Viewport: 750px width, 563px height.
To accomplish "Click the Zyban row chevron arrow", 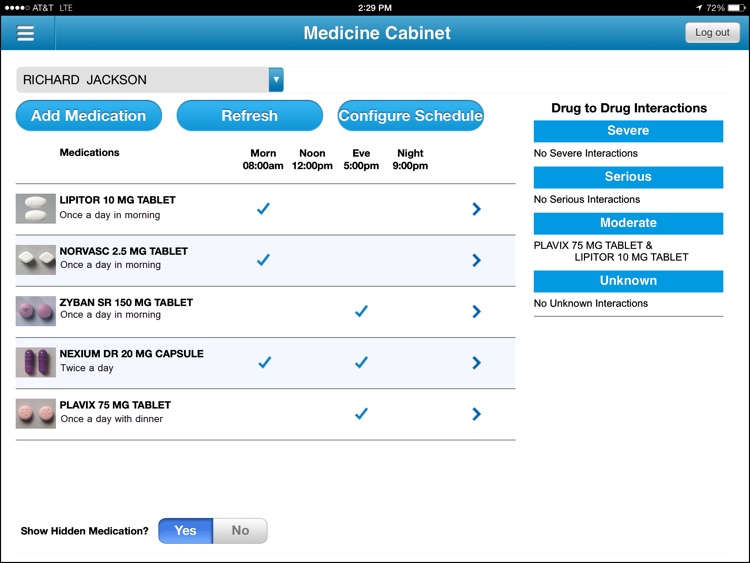I will point(476,311).
